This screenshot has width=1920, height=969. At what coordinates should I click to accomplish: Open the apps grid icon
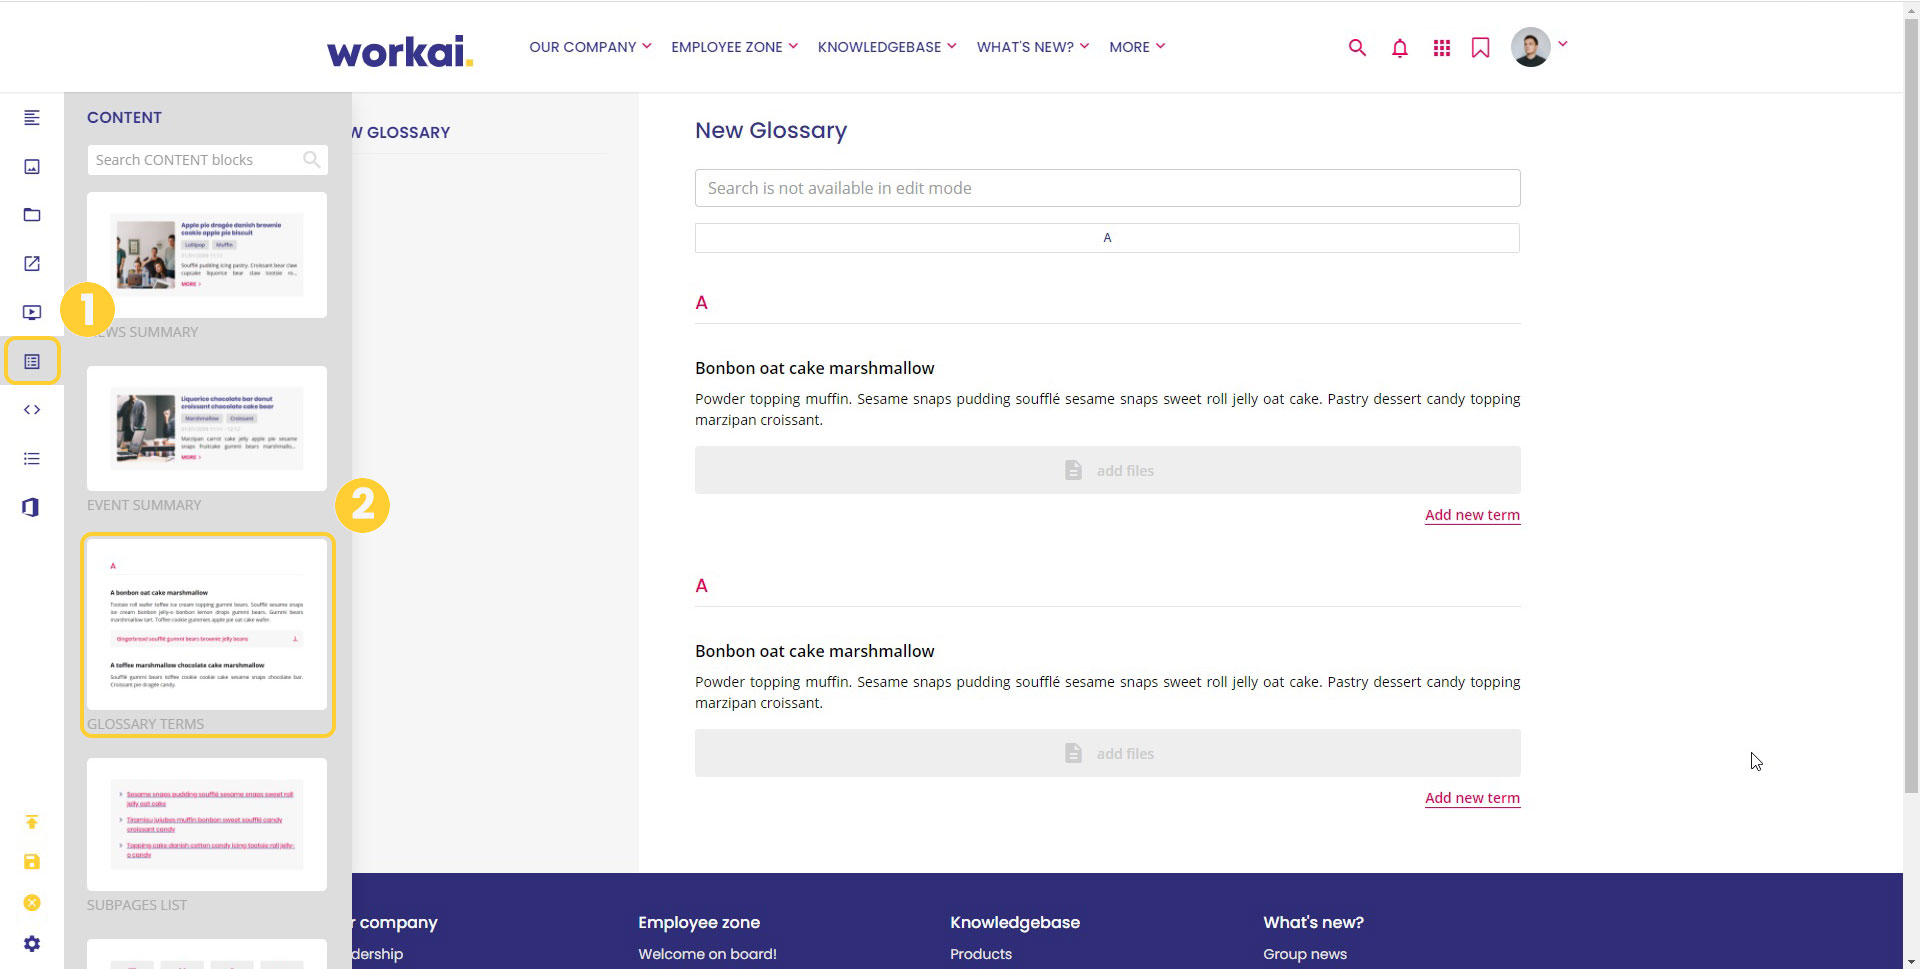coord(1441,47)
